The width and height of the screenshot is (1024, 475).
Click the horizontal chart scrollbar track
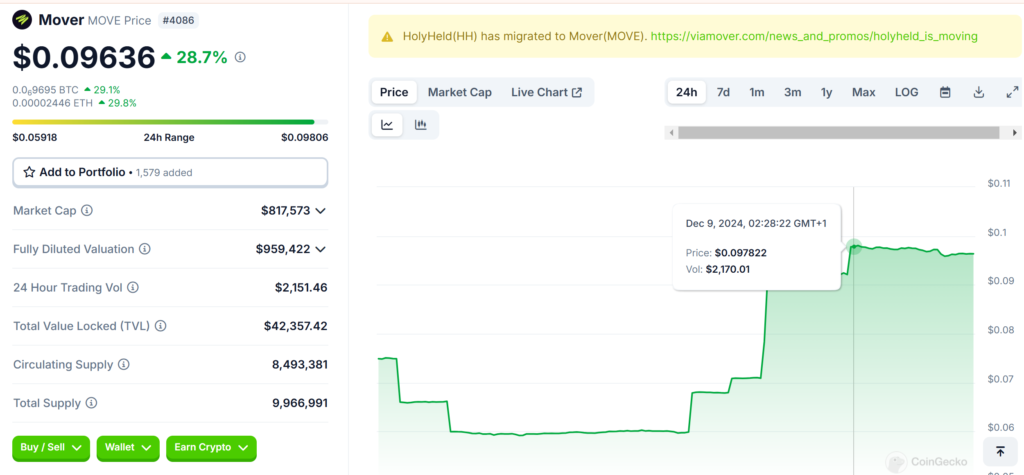pos(840,132)
